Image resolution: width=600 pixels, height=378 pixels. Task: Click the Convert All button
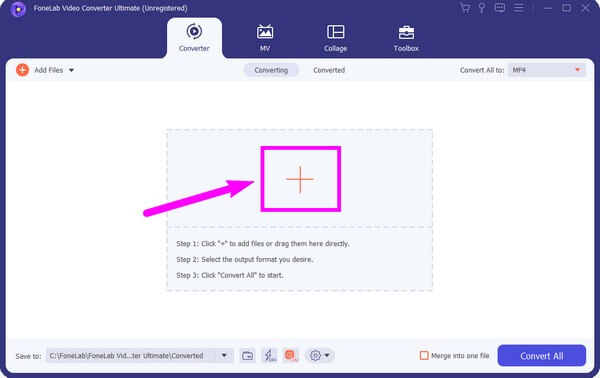[x=541, y=356]
